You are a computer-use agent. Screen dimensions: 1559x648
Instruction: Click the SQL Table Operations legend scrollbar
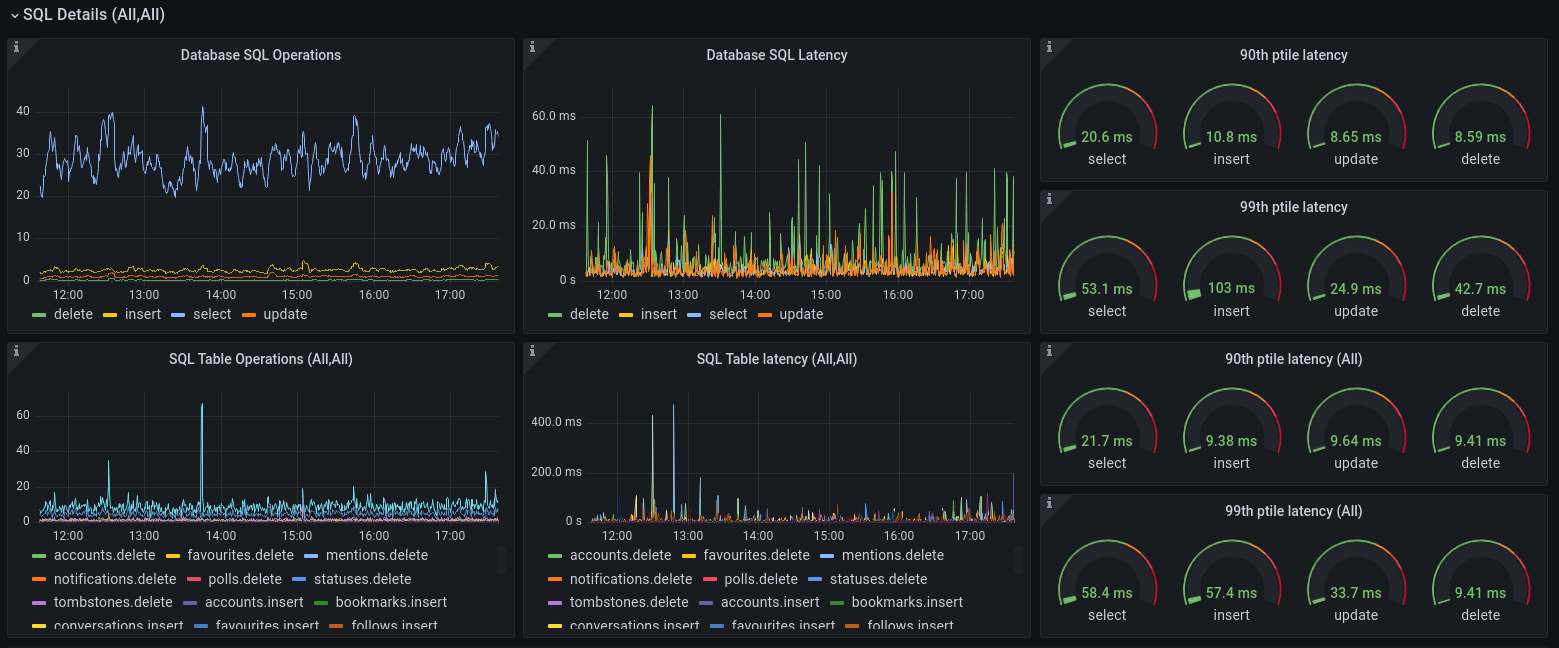[502, 560]
